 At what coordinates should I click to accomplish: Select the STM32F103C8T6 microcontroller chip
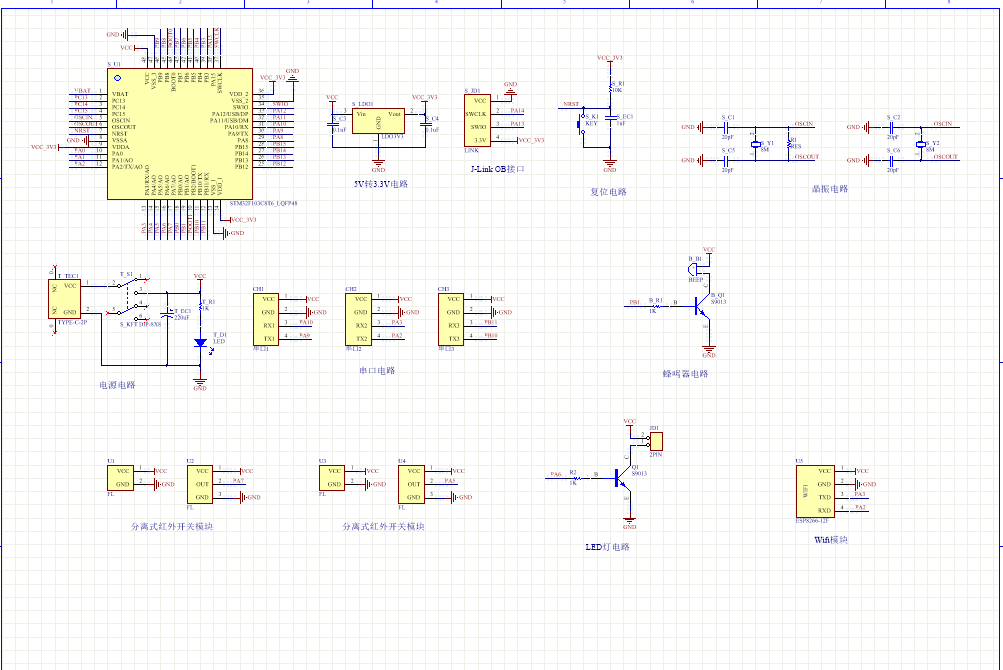pos(180,132)
